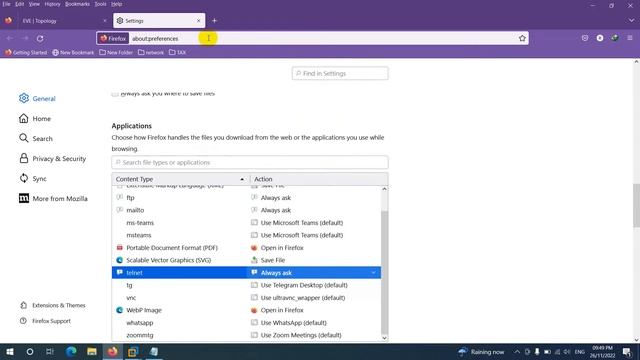This screenshot has width=640, height=360.
Task: Close the EVE | Topology tab
Action: [x=104, y=20]
